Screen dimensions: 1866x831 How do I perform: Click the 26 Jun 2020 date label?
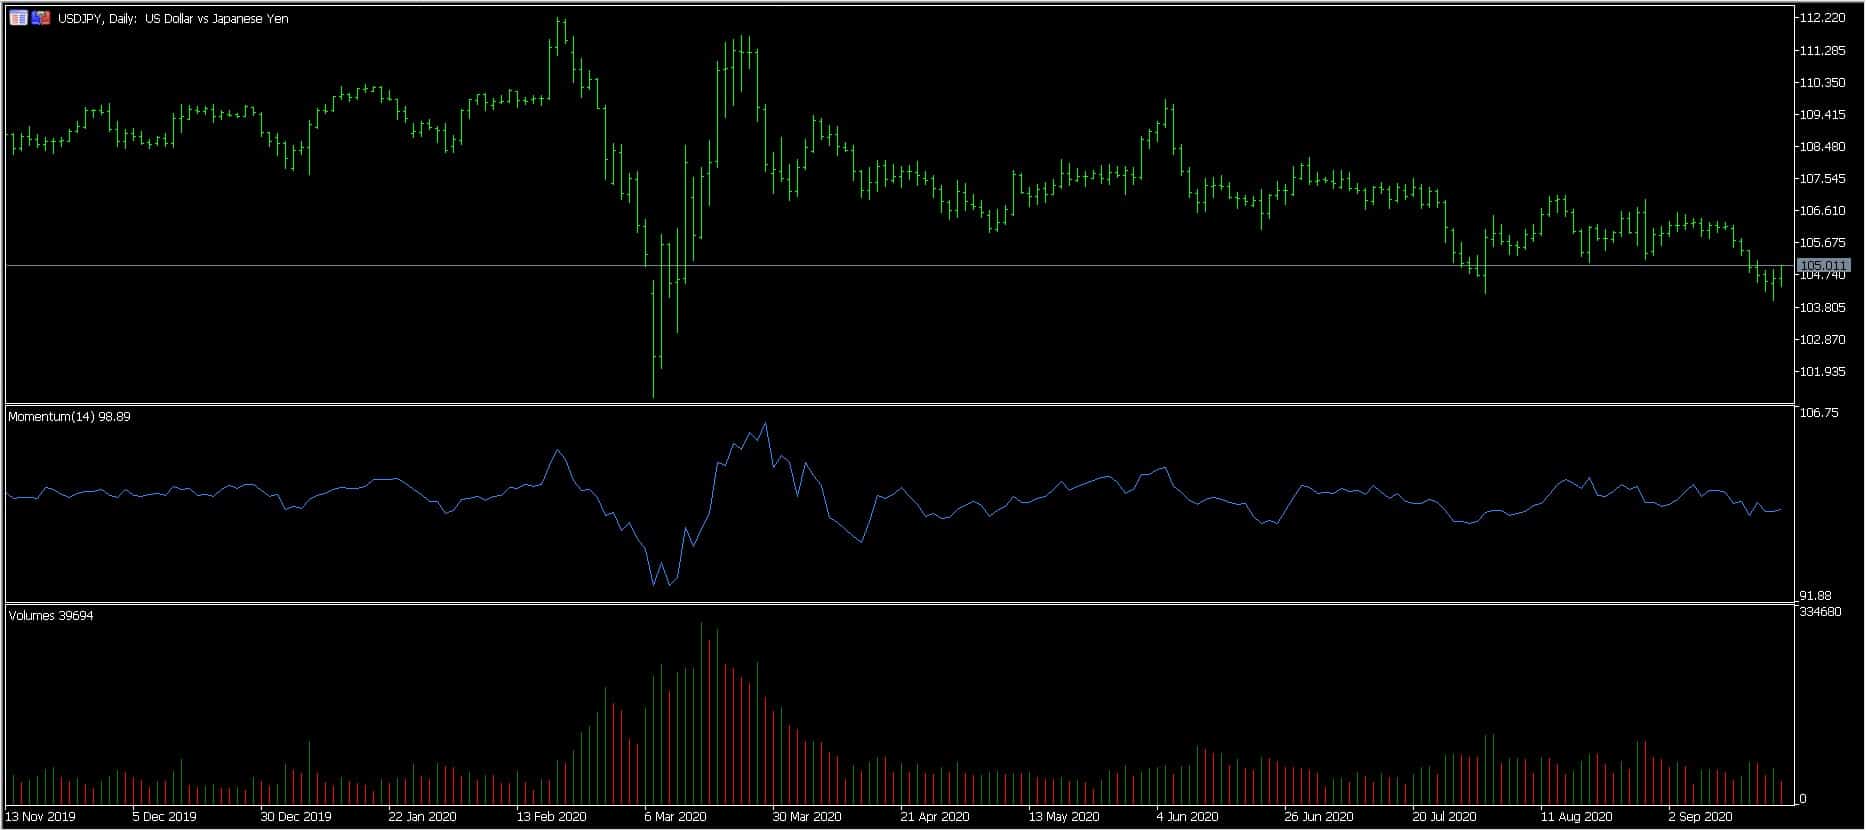point(1319,816)
